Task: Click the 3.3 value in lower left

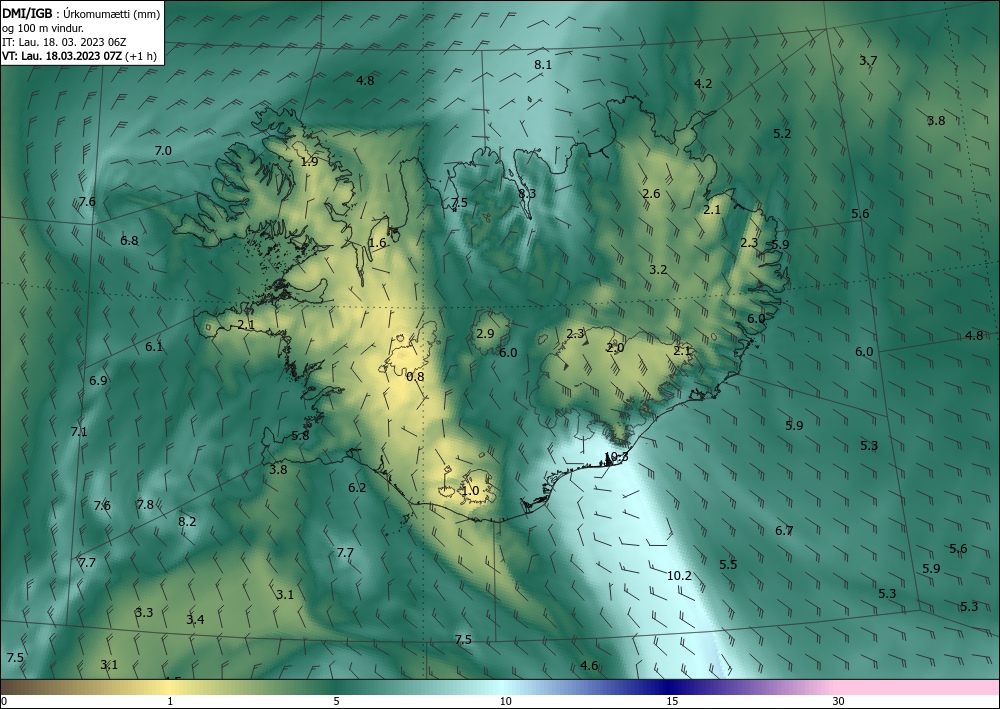Action: [143, 612]
